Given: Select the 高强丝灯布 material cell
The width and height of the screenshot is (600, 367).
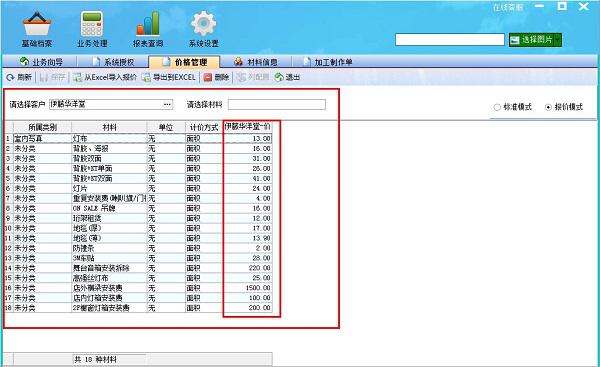Looking at the screenshot, I should 109,278.
